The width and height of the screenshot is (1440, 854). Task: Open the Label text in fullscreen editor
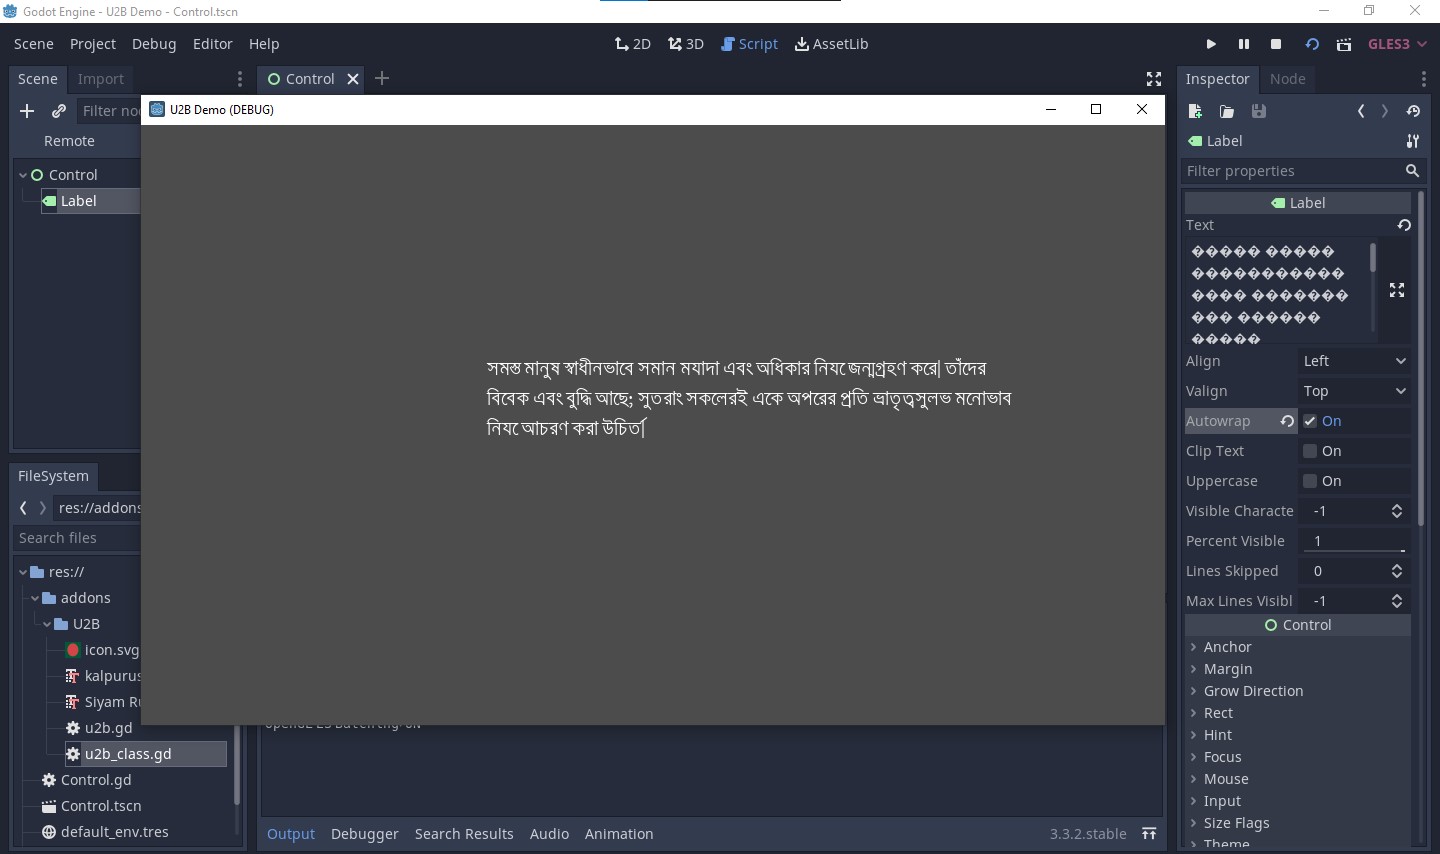click(1397, 290)
